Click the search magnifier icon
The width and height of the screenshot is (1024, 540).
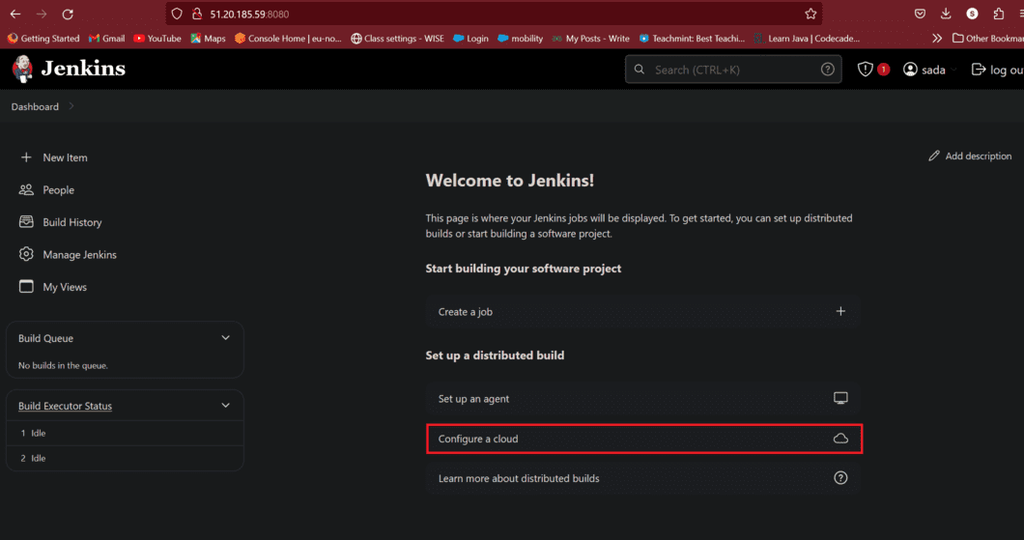pos(639,69)
